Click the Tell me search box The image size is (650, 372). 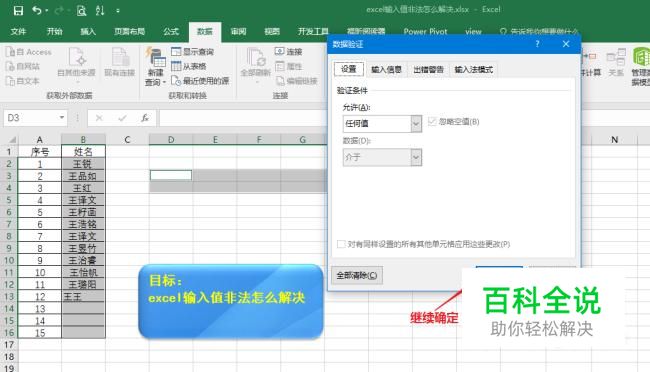[539, 32]
